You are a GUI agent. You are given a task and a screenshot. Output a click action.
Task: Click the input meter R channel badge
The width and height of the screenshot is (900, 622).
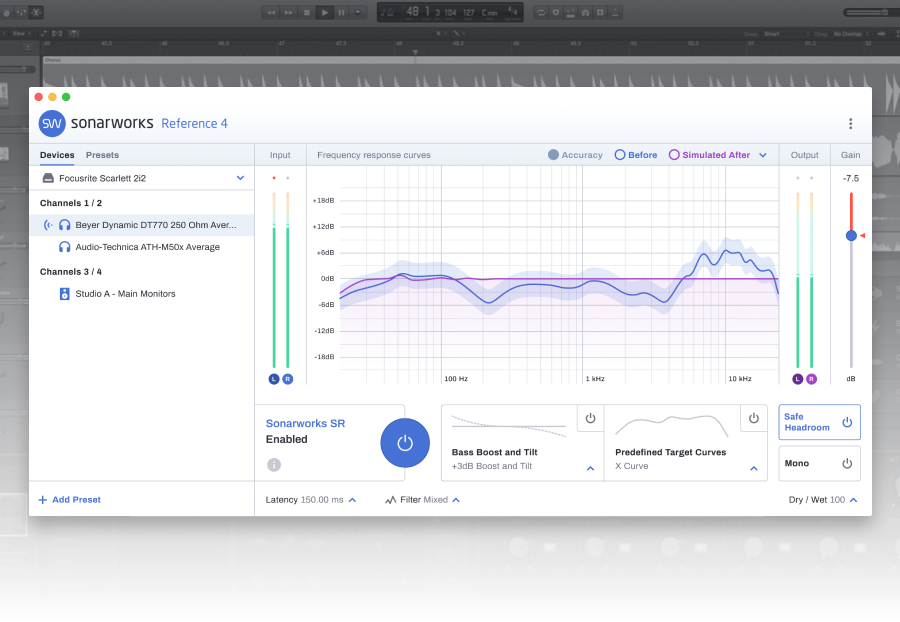(x=288, y=379)
